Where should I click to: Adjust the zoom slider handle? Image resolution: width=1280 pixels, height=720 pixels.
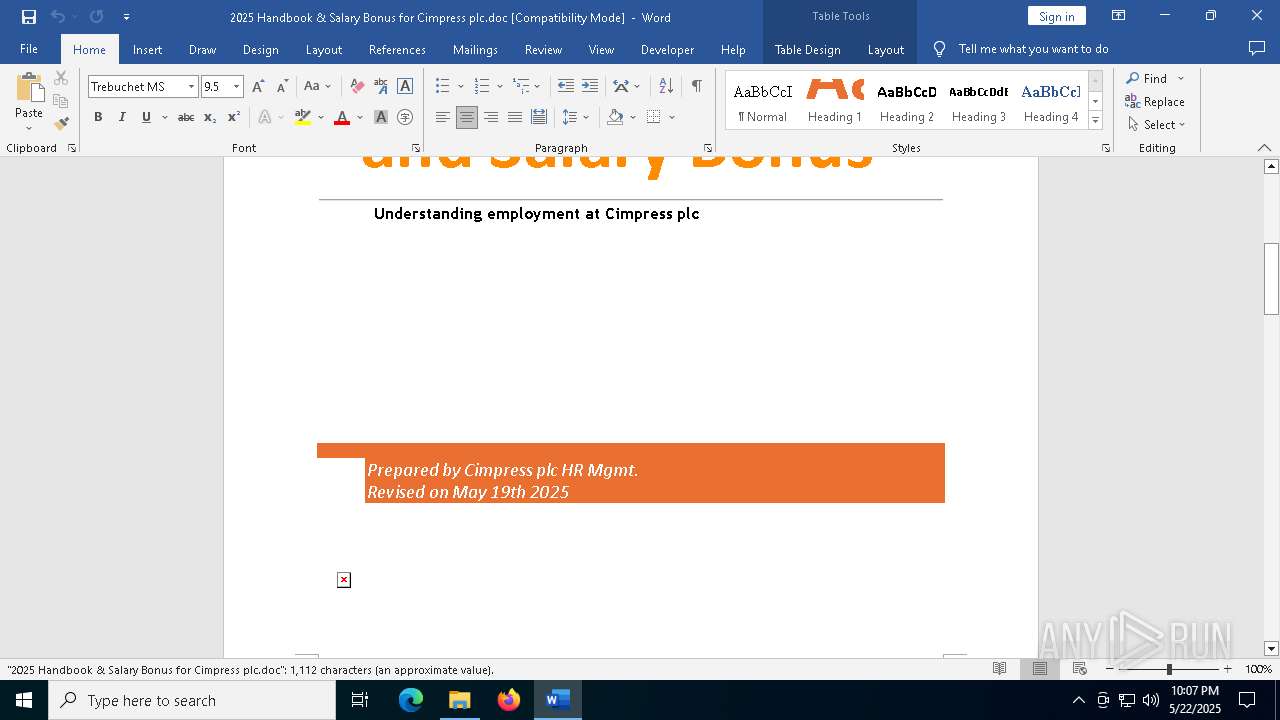tap(1169, 669)
